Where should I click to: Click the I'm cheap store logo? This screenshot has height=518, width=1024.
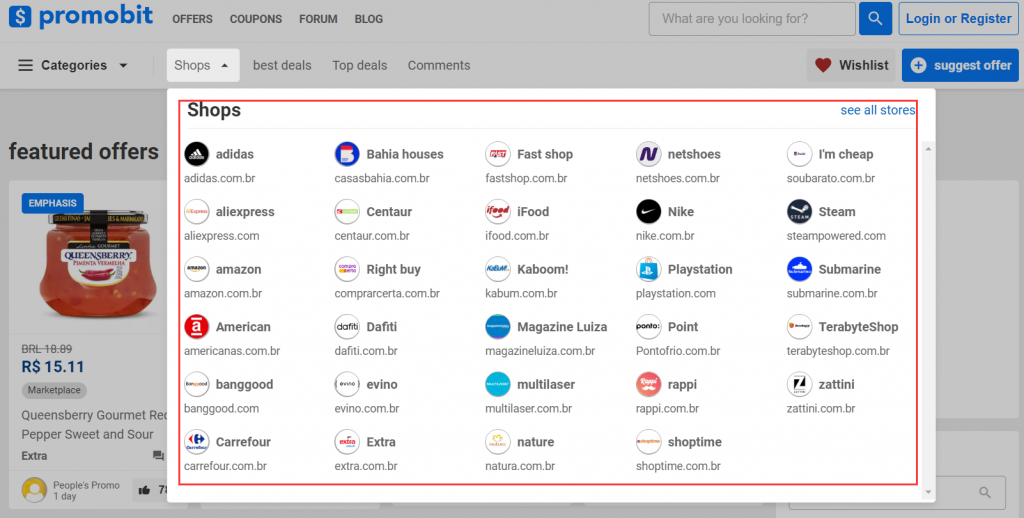click(x=799, y=154)
